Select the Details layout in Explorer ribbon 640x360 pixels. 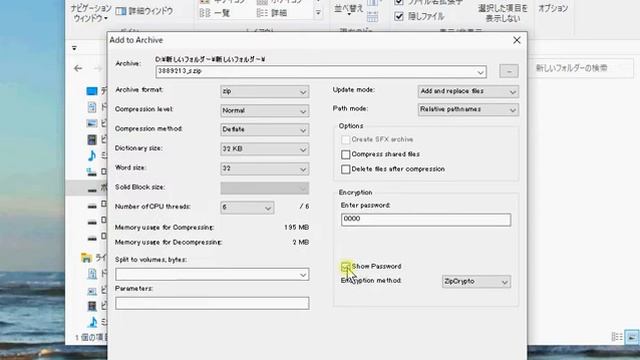(272, 13)
